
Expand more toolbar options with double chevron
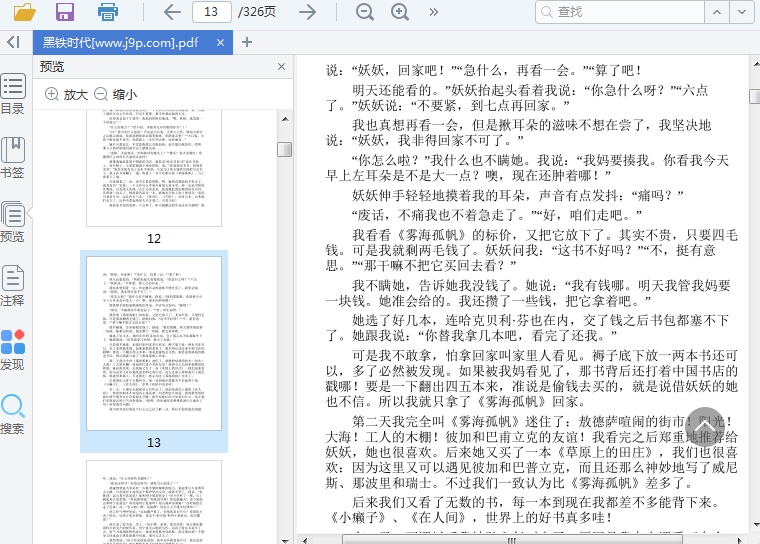click(x=433, y=12)
